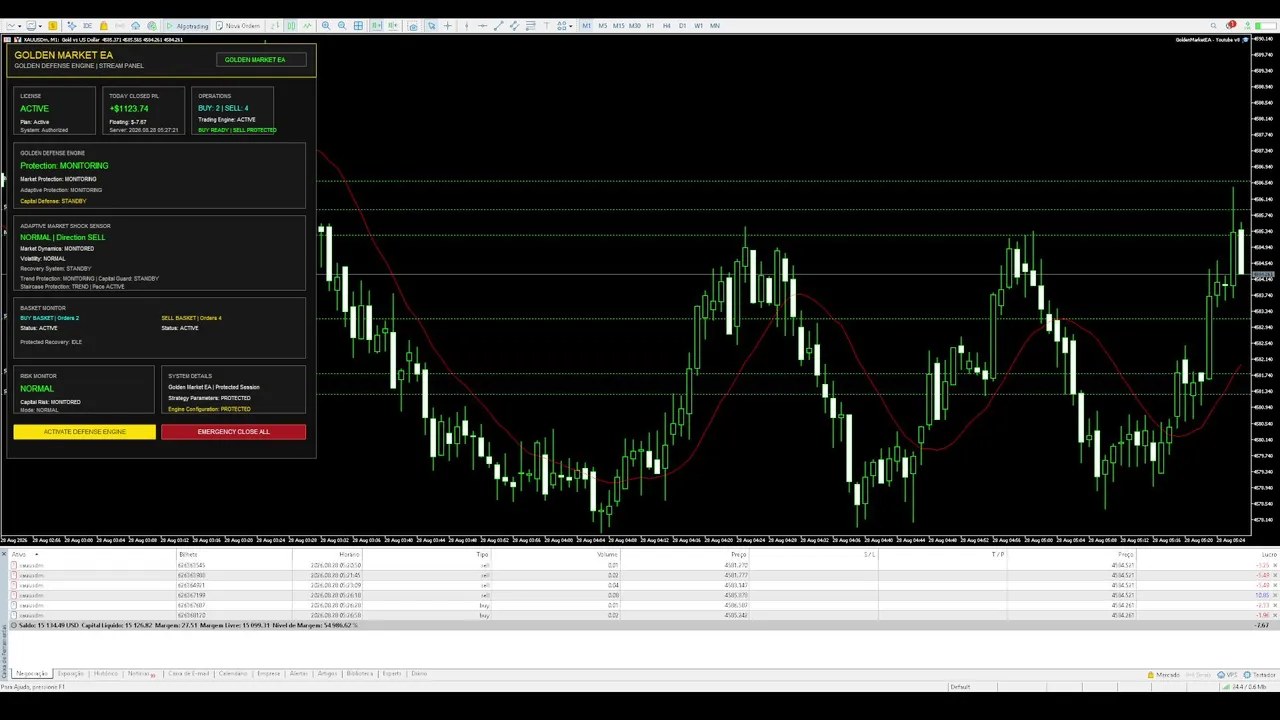This screenshot has height=720, width=1280.
Task: Toggle the Algotrading button
Action: click(187, 26)
